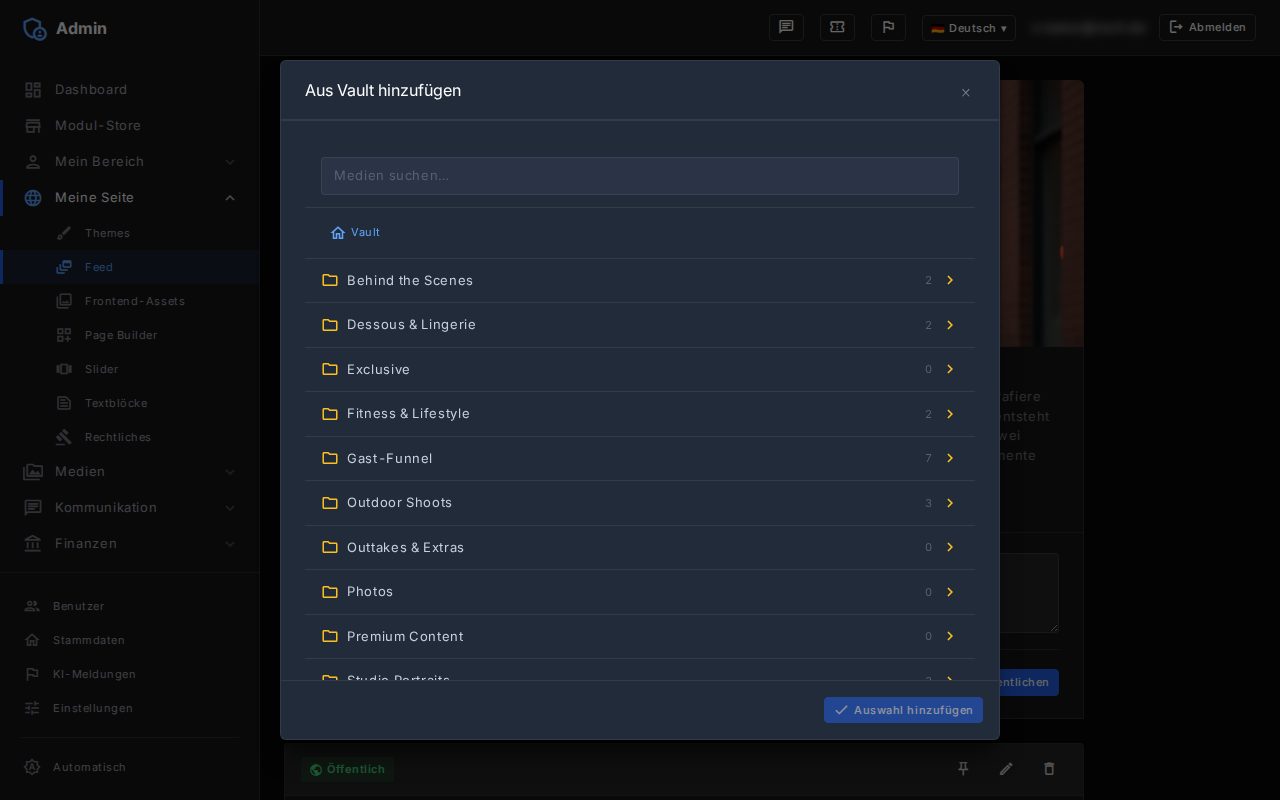1280x800 pixels.
Task: Expand the Finanzen sidebar section
Action: (x=129, y=544)
